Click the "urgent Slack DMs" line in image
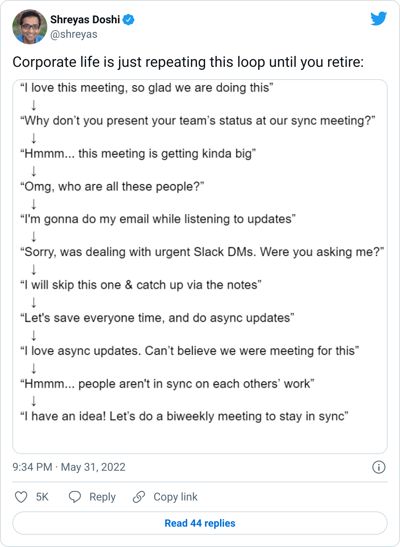Screen dimensions: 400x547 pos(202,252)
